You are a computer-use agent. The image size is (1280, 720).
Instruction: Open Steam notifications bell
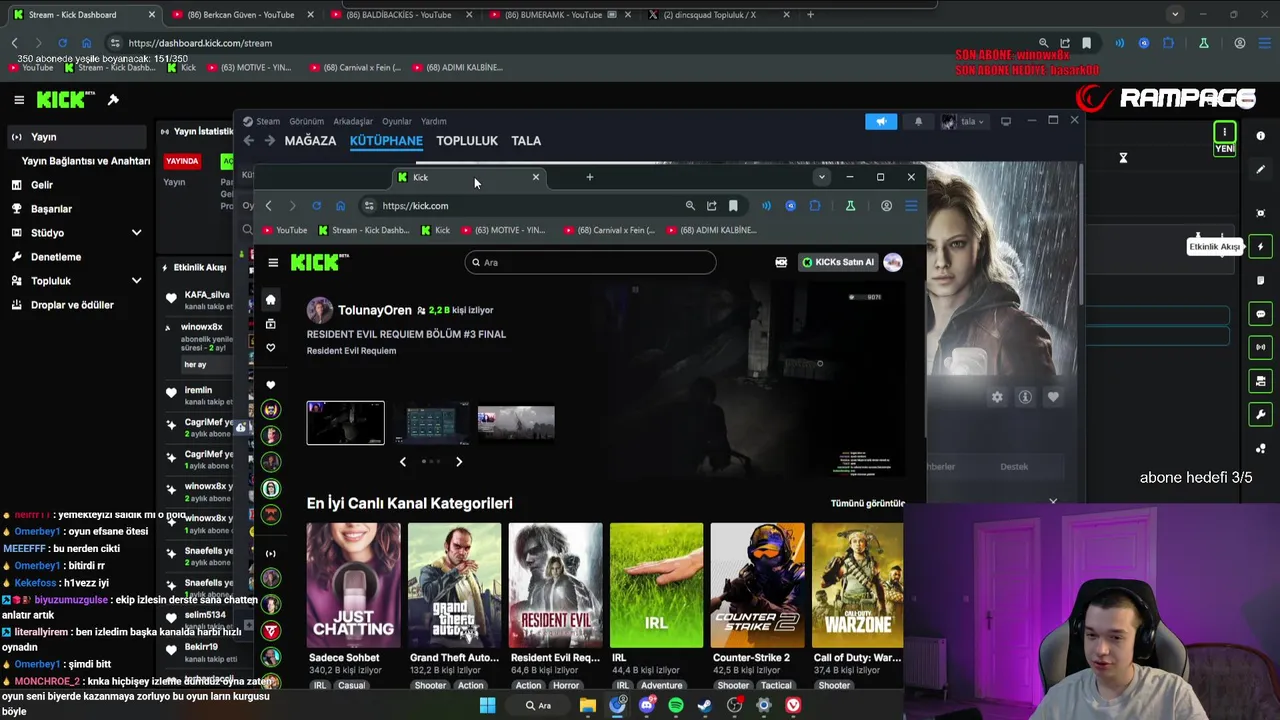click(x=918, y=121)
